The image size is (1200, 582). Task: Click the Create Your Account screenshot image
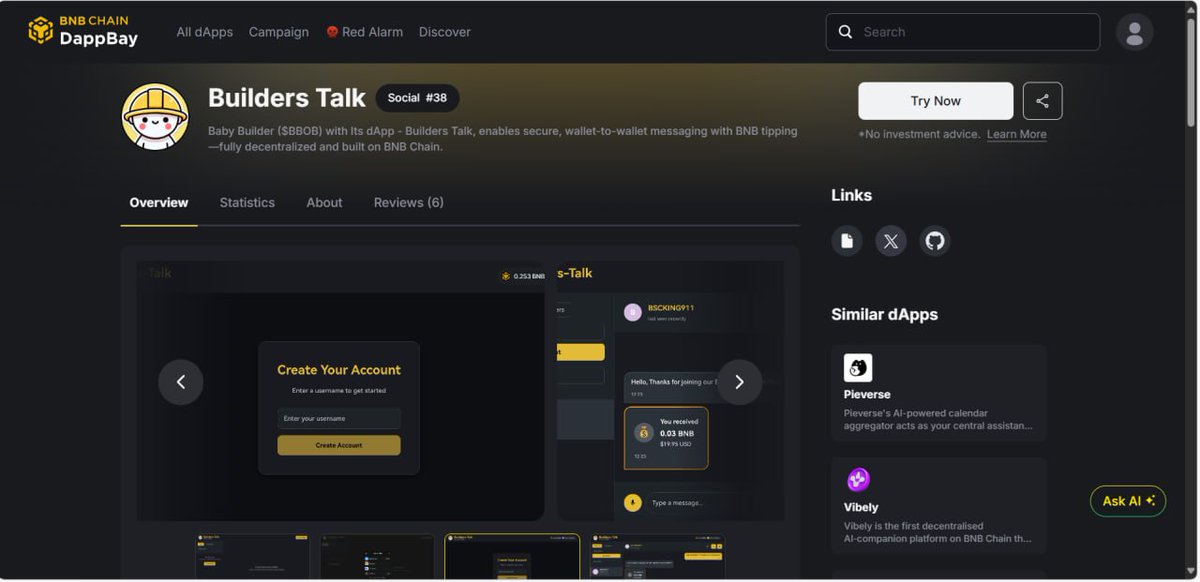click(340, 391)
